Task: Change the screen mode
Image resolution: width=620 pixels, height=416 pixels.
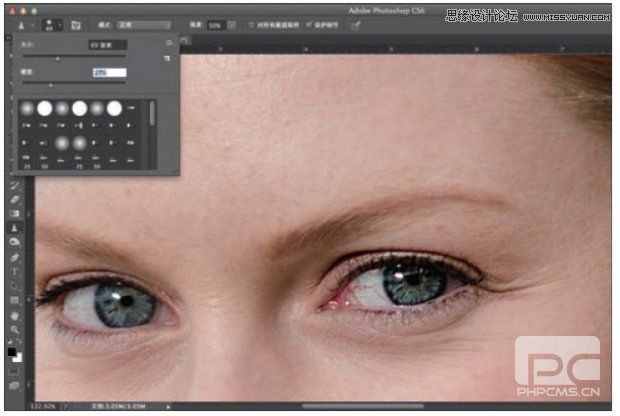Action: tap(14, 385)
